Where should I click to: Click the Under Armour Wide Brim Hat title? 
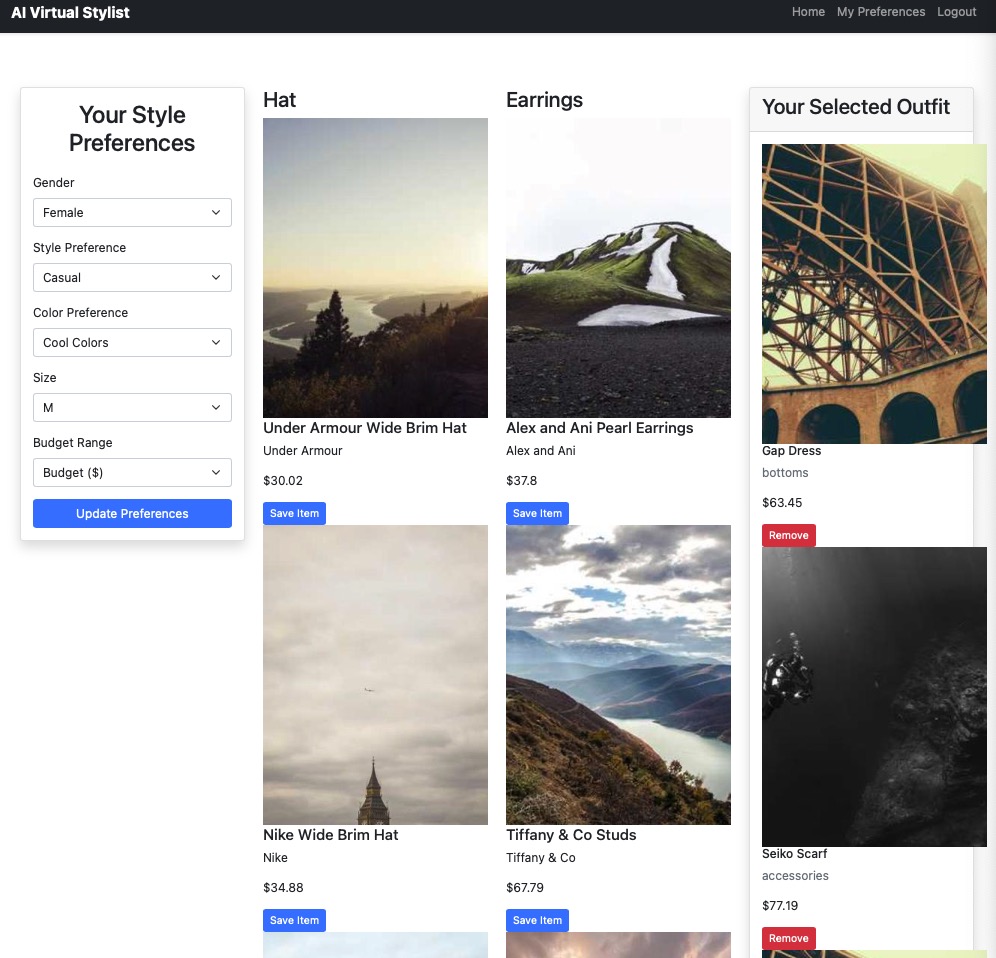[x=365, y=428]
